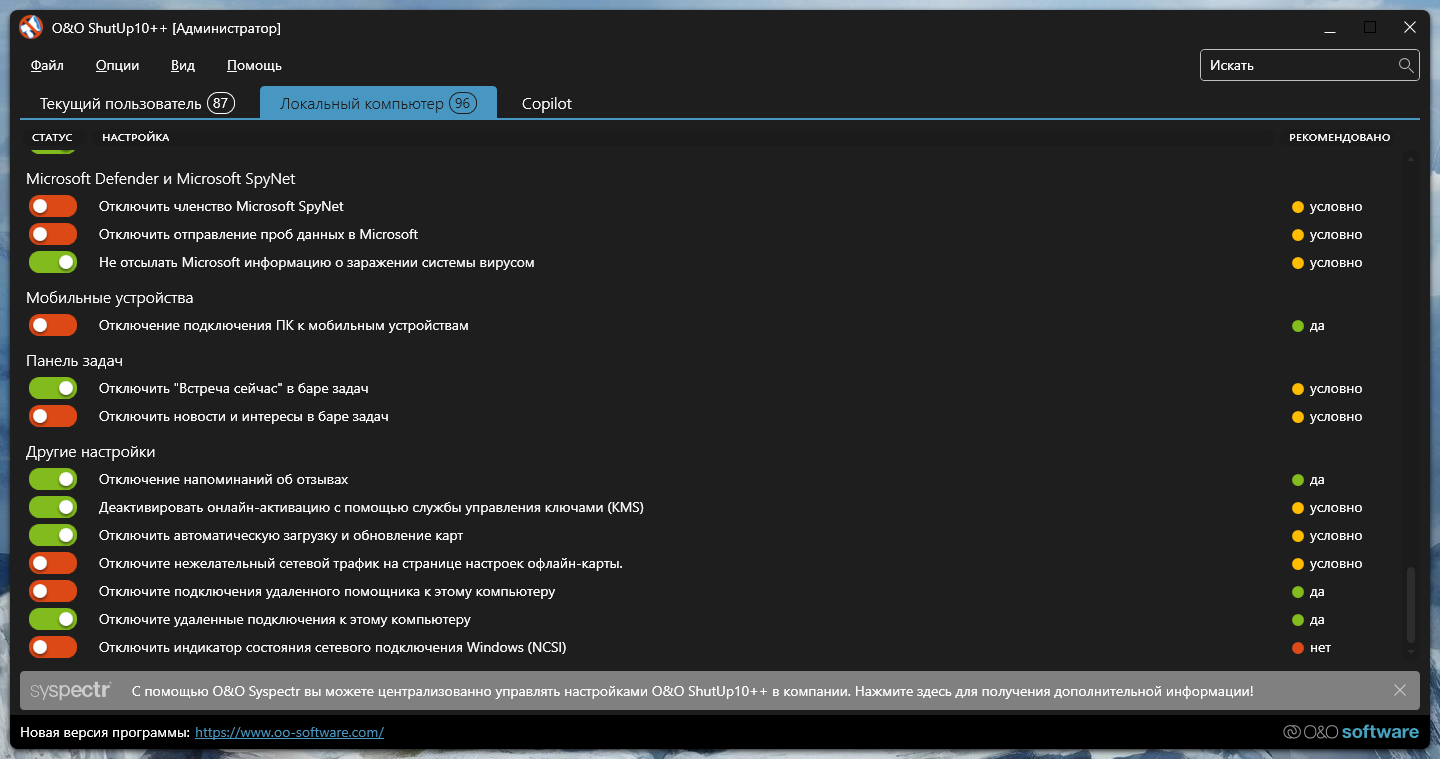Turn on news and interests disabling toggle
Screen dimensions: 1440x759
53,417
